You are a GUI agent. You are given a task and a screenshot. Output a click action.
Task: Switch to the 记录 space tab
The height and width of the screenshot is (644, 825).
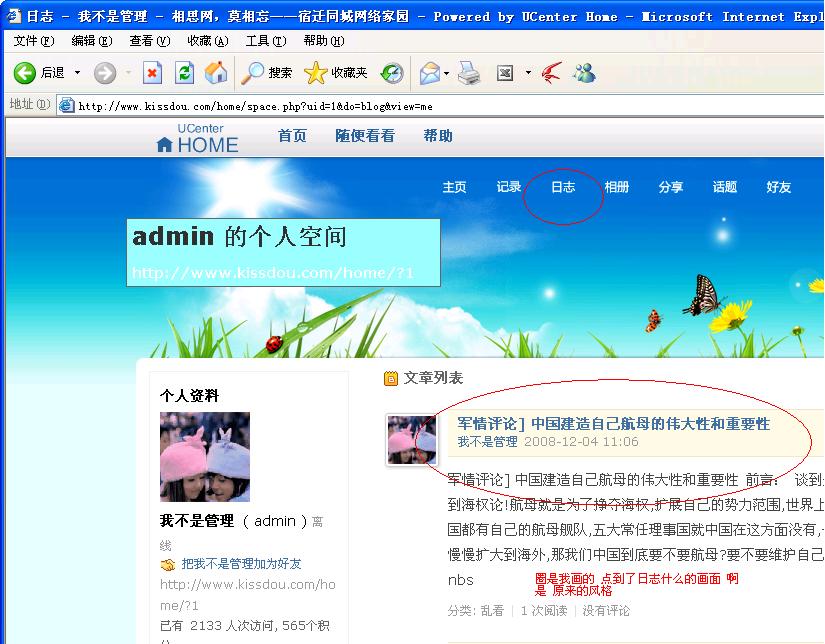click(x=508, y=187)
